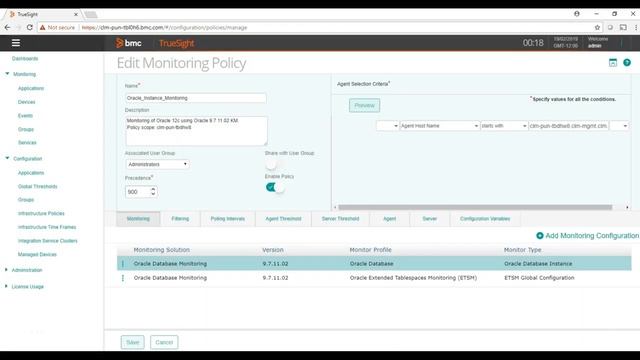The height and width of the screenshot is (360, 640).
Task: Click the Description text area
Action: [x=196, y=131]
